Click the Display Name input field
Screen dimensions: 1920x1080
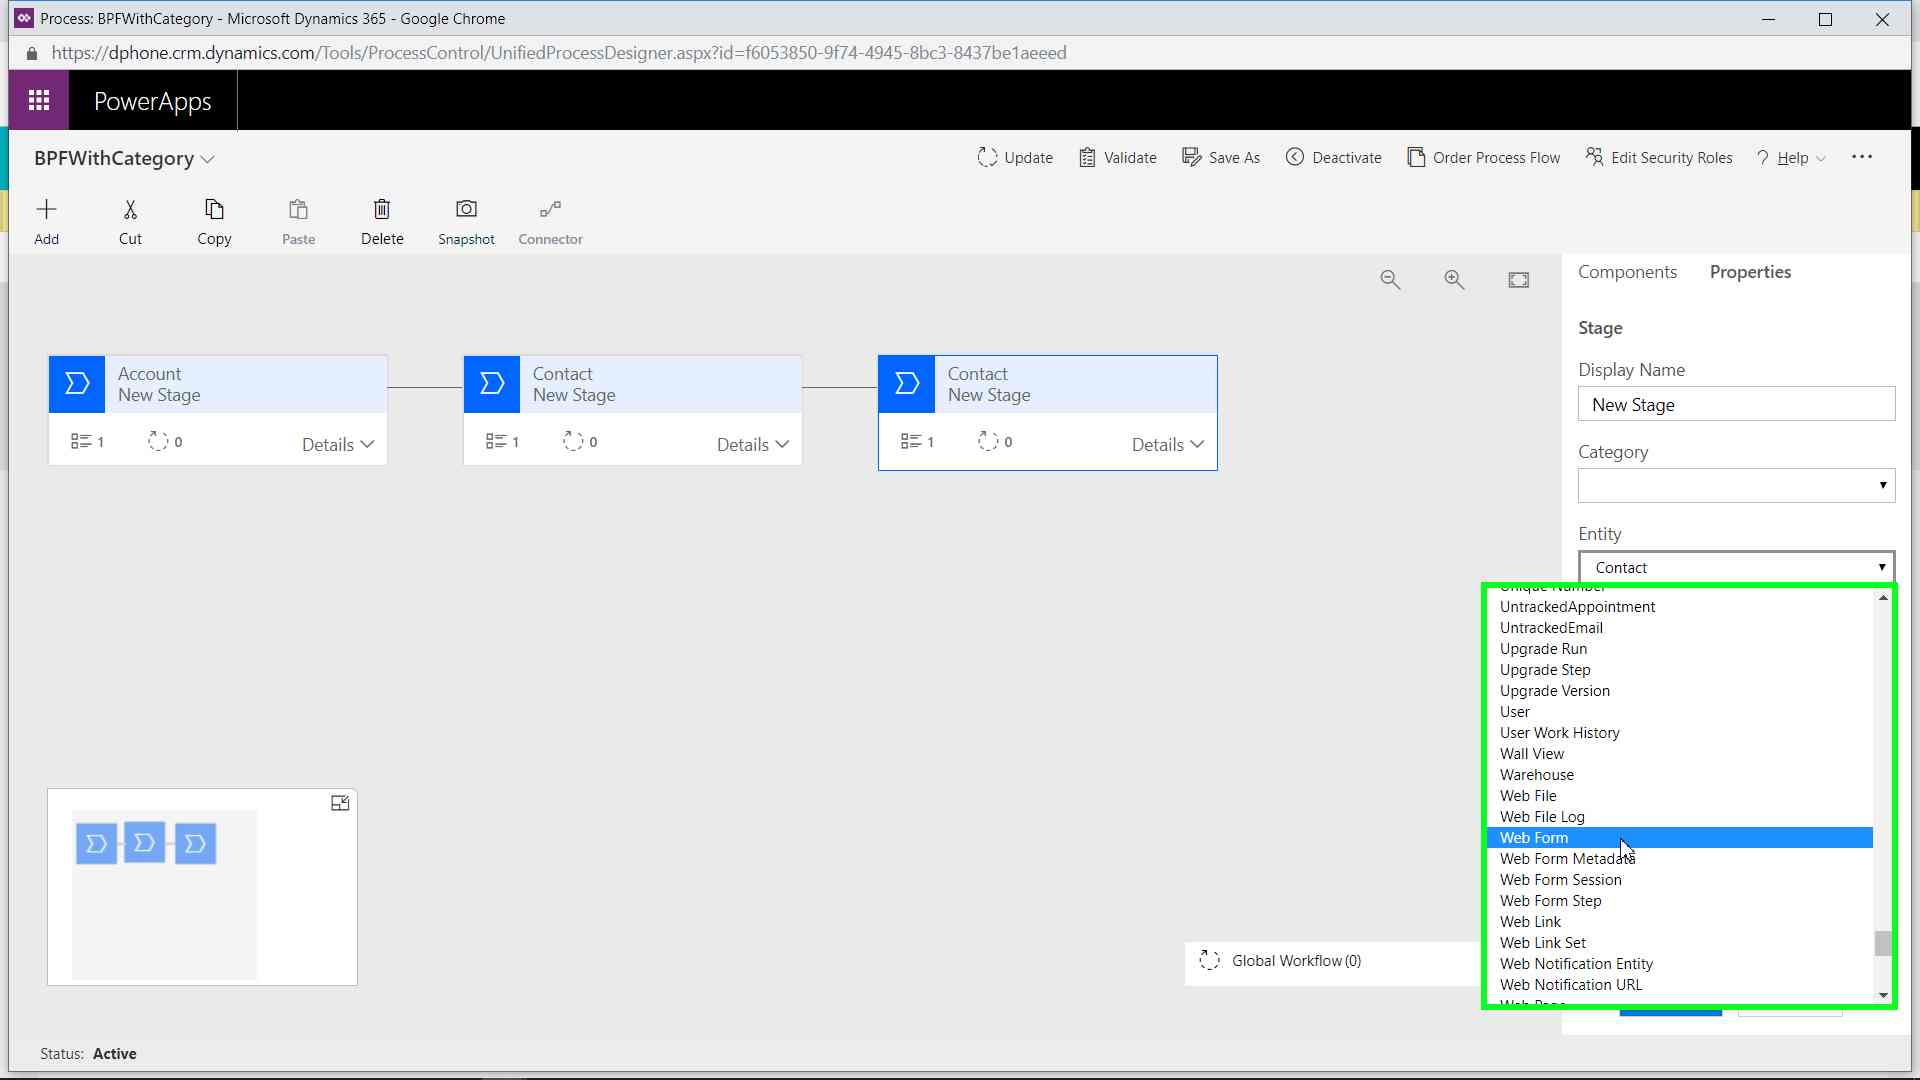click(x=1736, y=405)
